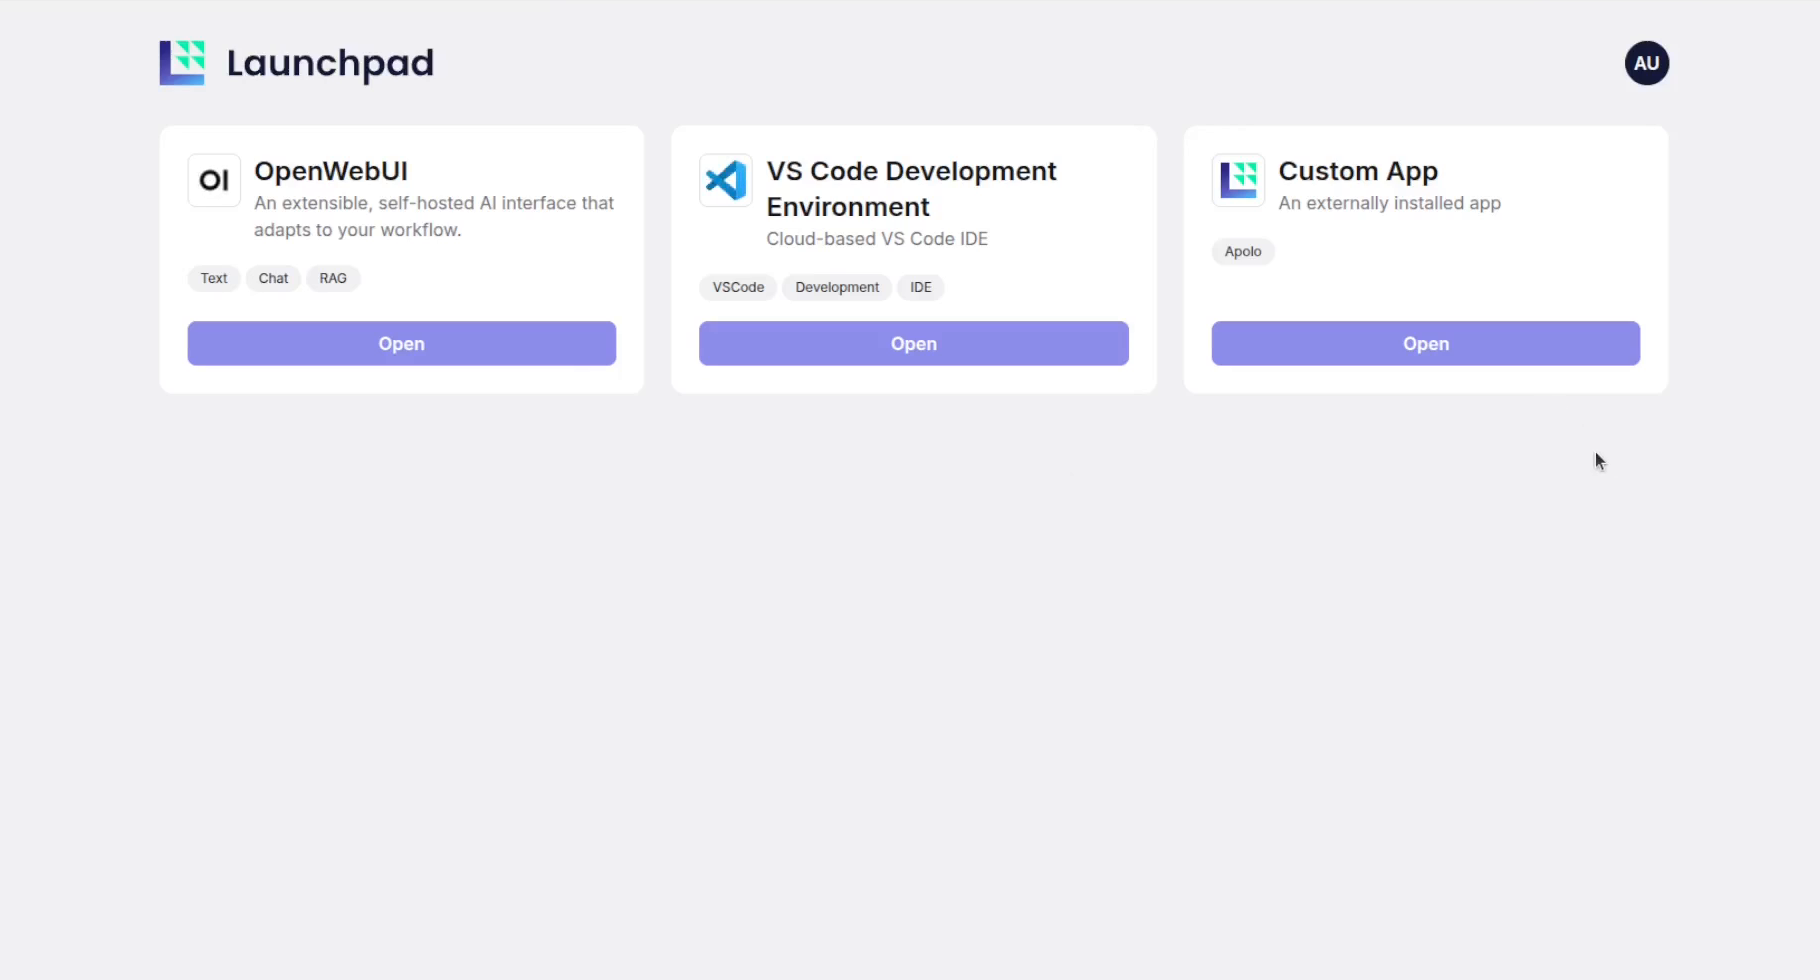
Task: Click the VSCode tag
Action: pos(738,287)
